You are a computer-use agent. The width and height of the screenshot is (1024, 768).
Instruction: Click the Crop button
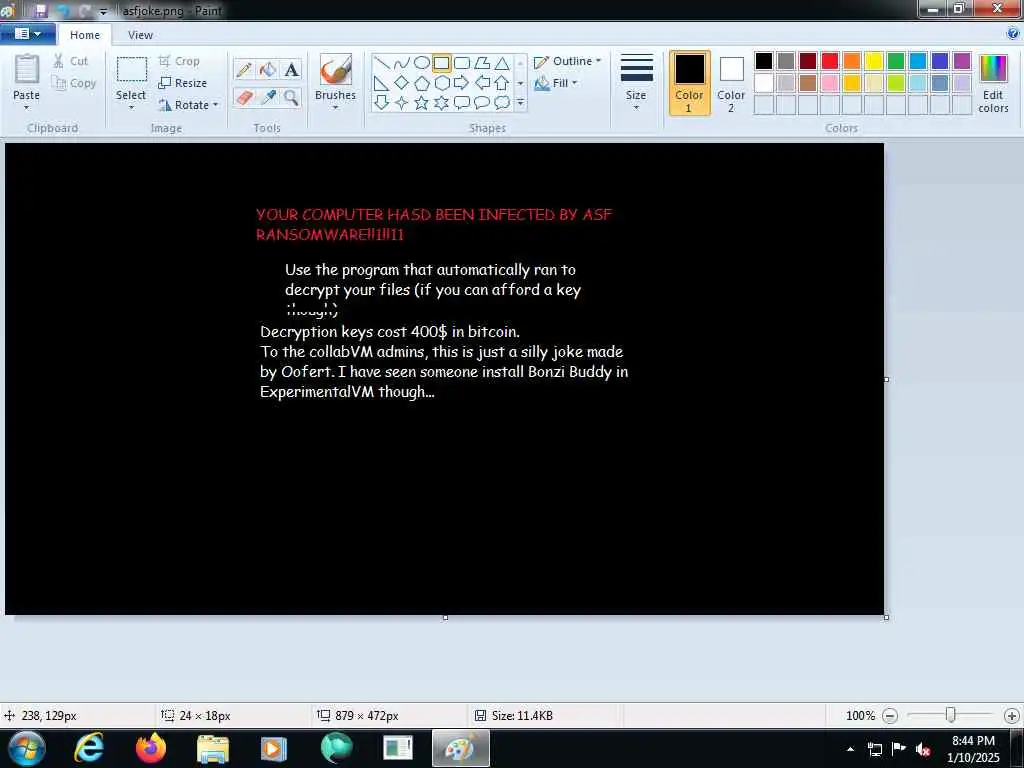pos(180,61)
